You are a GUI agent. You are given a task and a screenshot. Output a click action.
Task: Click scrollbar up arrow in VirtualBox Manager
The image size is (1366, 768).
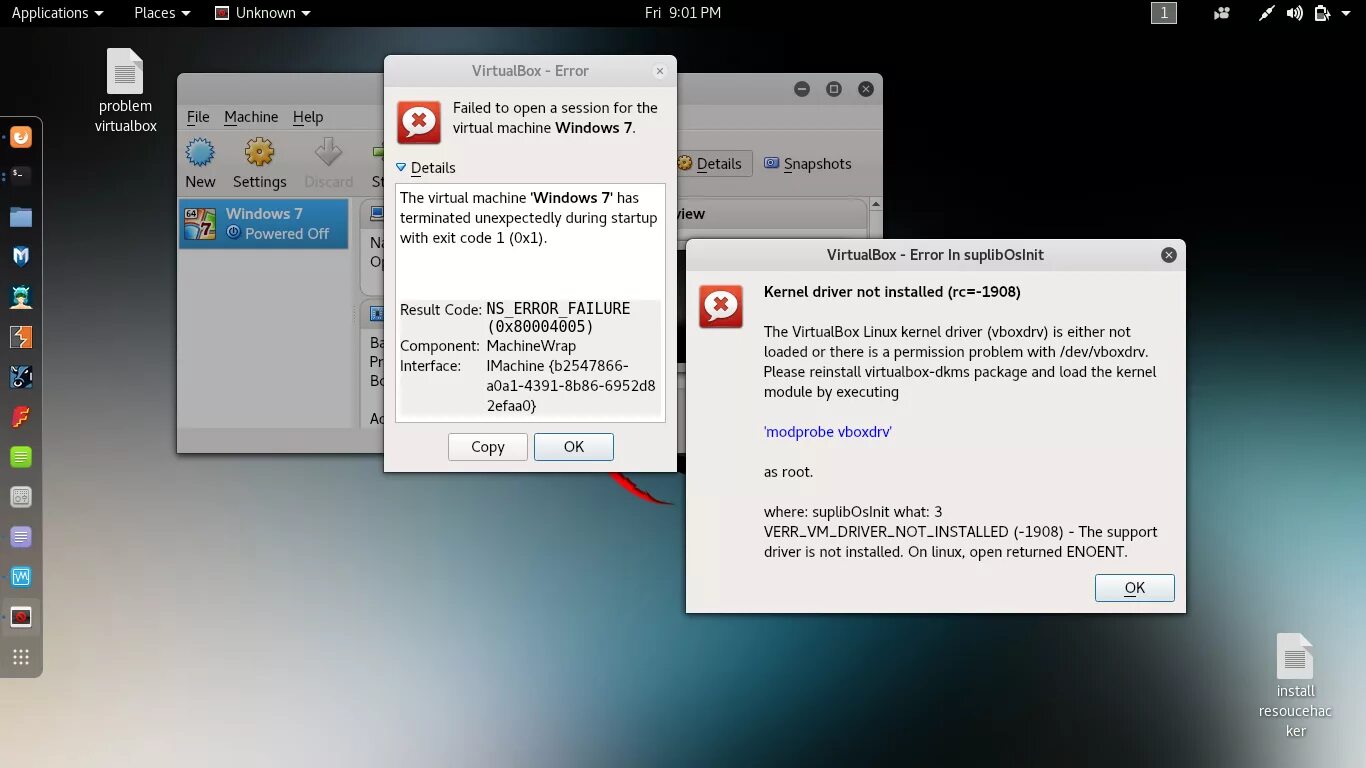click(x=875, y=205)
